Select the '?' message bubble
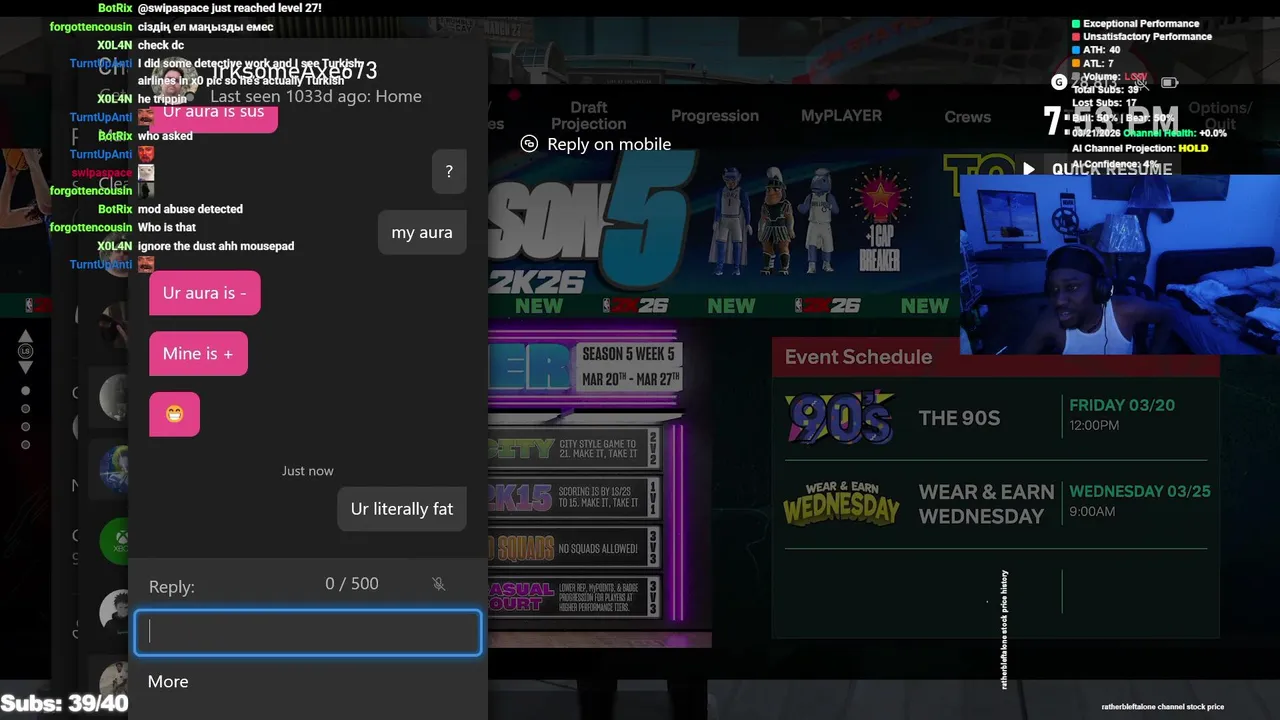Screen dimensions: 1280x720 pyautogui.click(x=449, y=172)
